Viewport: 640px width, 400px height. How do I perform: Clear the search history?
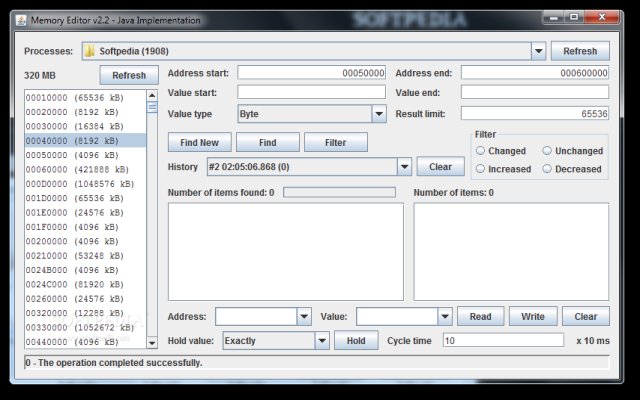click(440, 167)
